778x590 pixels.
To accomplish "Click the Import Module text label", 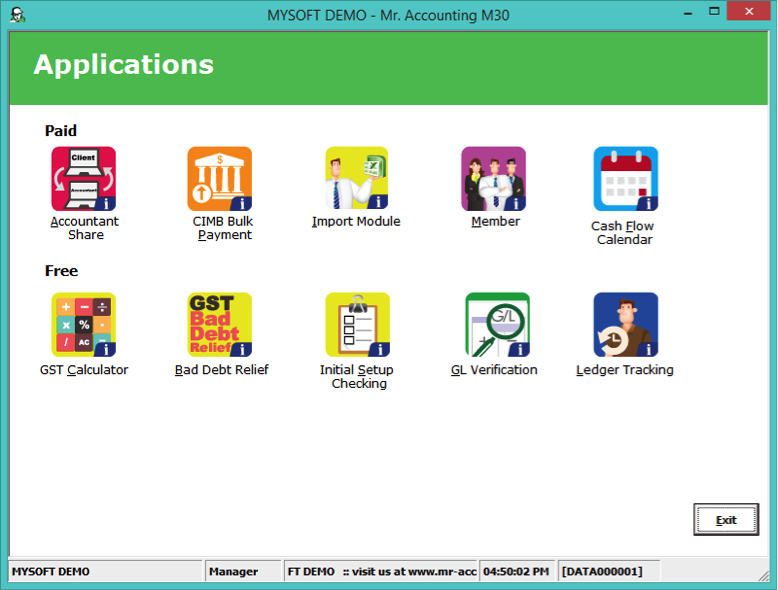I will click(356, 221).
